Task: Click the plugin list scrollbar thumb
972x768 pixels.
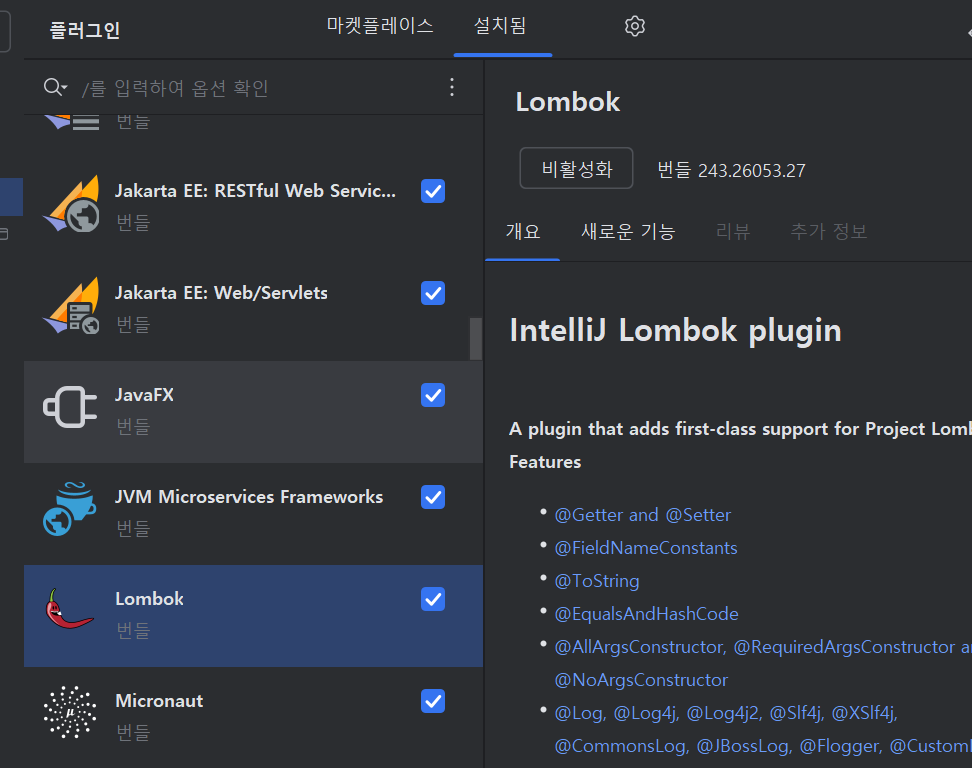Action: point(475,338)
